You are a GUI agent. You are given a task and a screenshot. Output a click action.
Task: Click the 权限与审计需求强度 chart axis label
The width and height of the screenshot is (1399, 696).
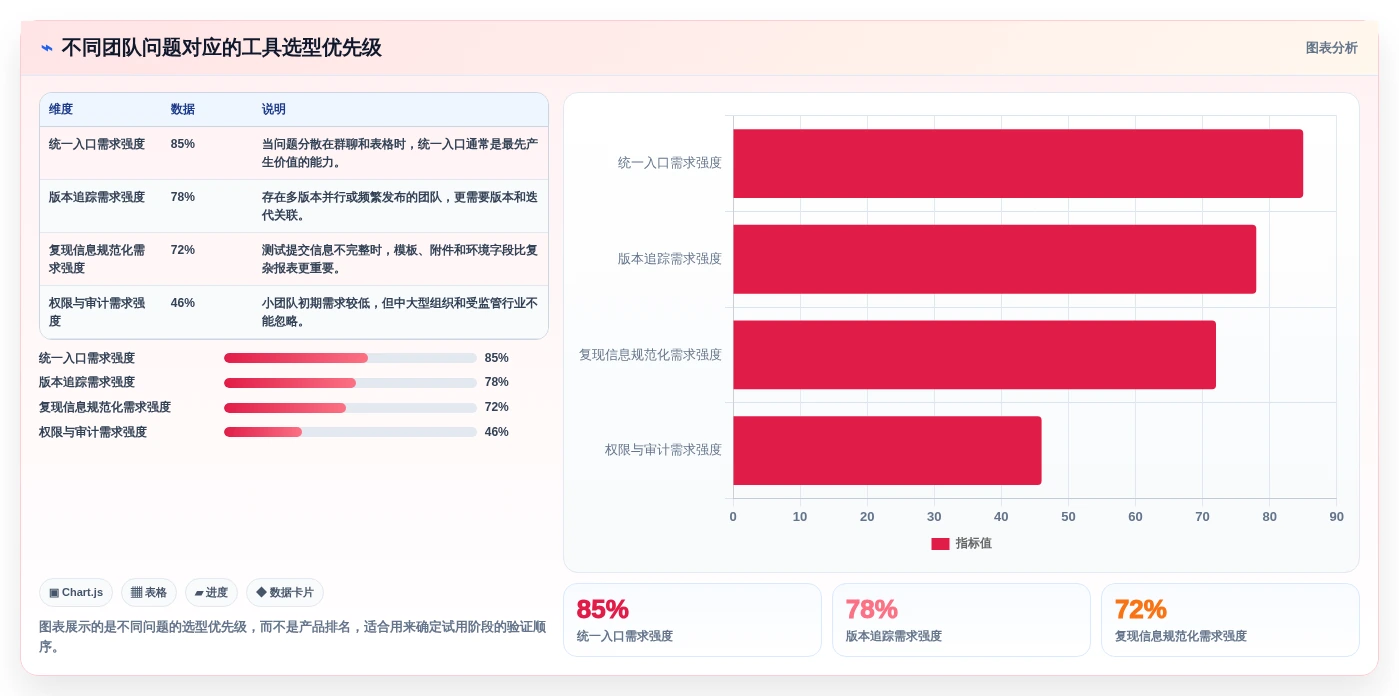pyautogui.click(x=663, y=450)
